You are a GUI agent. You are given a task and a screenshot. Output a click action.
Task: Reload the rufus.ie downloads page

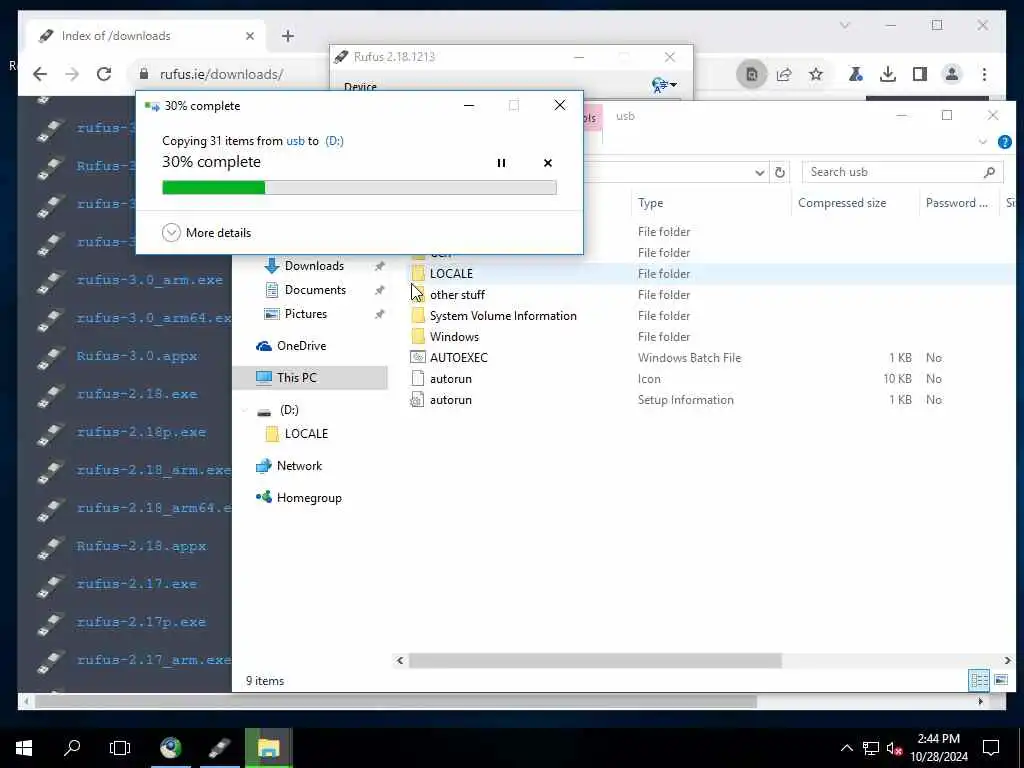[x=104, y=74]
